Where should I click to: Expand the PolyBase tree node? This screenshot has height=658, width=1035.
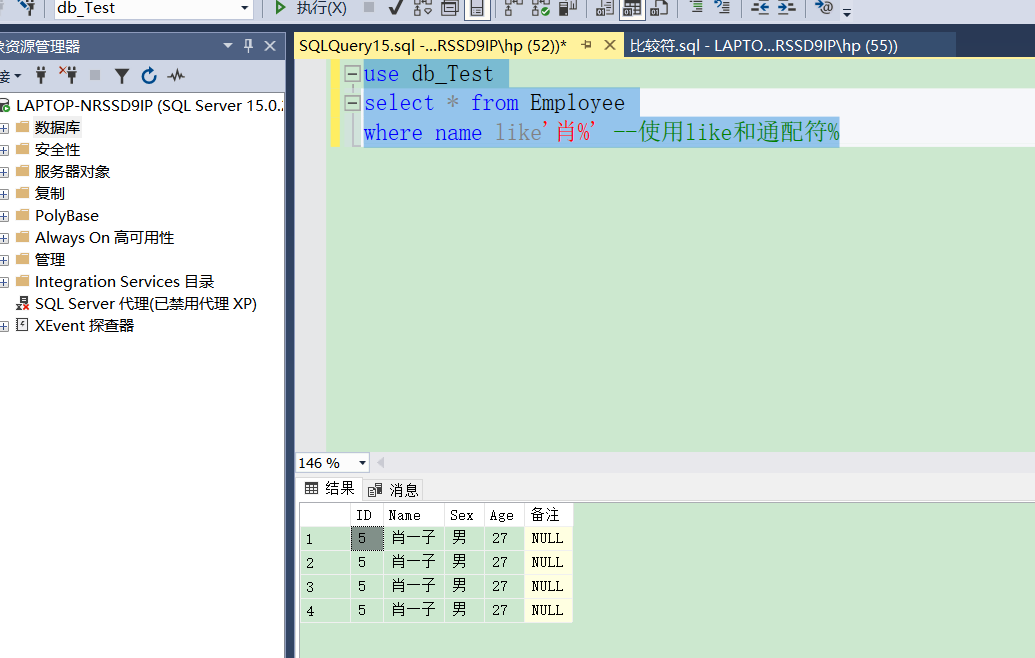pos(4,216)
